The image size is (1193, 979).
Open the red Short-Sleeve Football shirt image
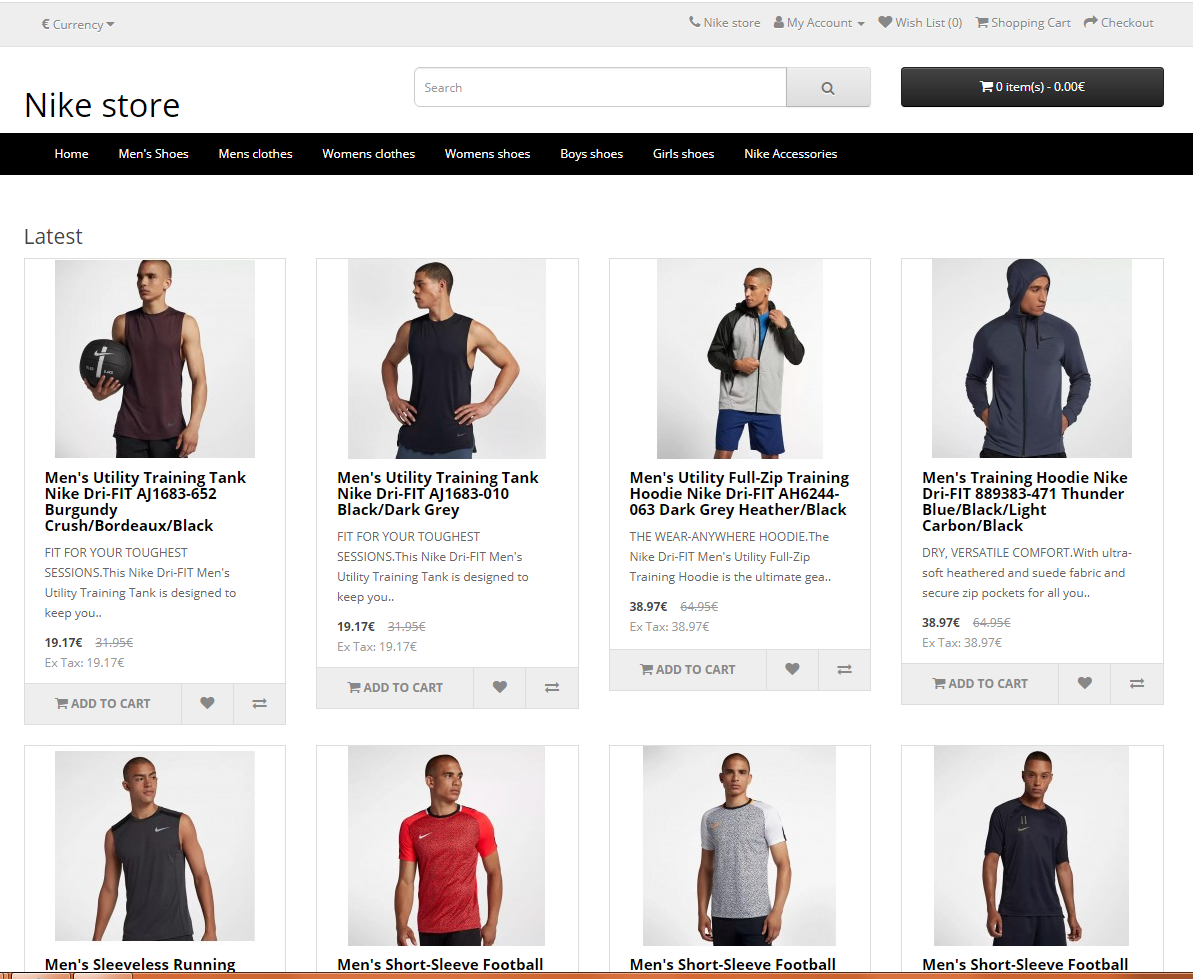(447, 846)
